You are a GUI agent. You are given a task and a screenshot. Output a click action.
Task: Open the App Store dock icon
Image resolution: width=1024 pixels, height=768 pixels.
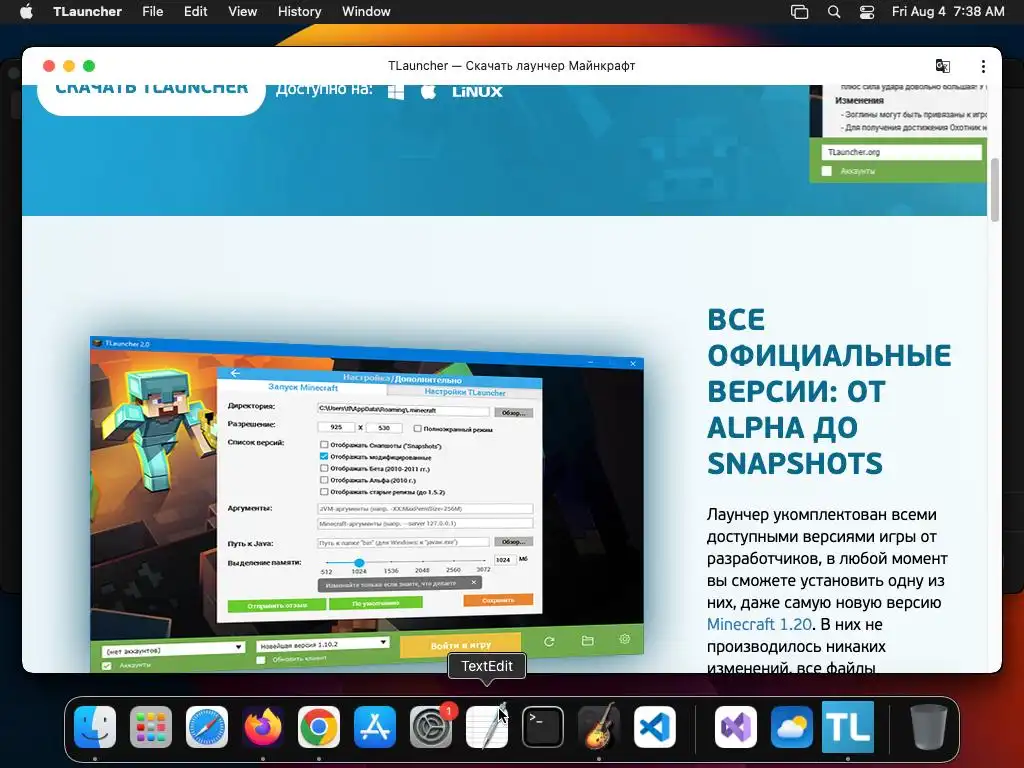[x=375, y=727]
